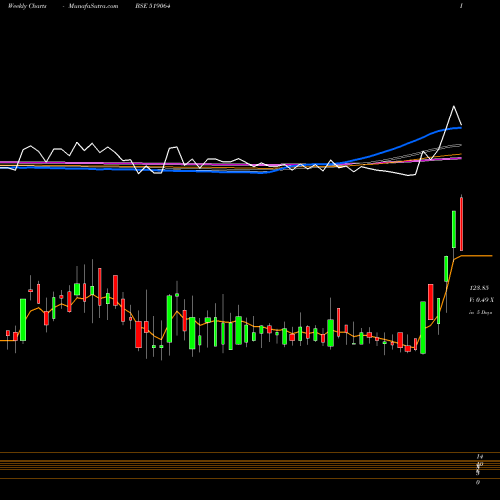Click the tallest red candlestick at chart end
500x500 pixels.
[461, 224]
